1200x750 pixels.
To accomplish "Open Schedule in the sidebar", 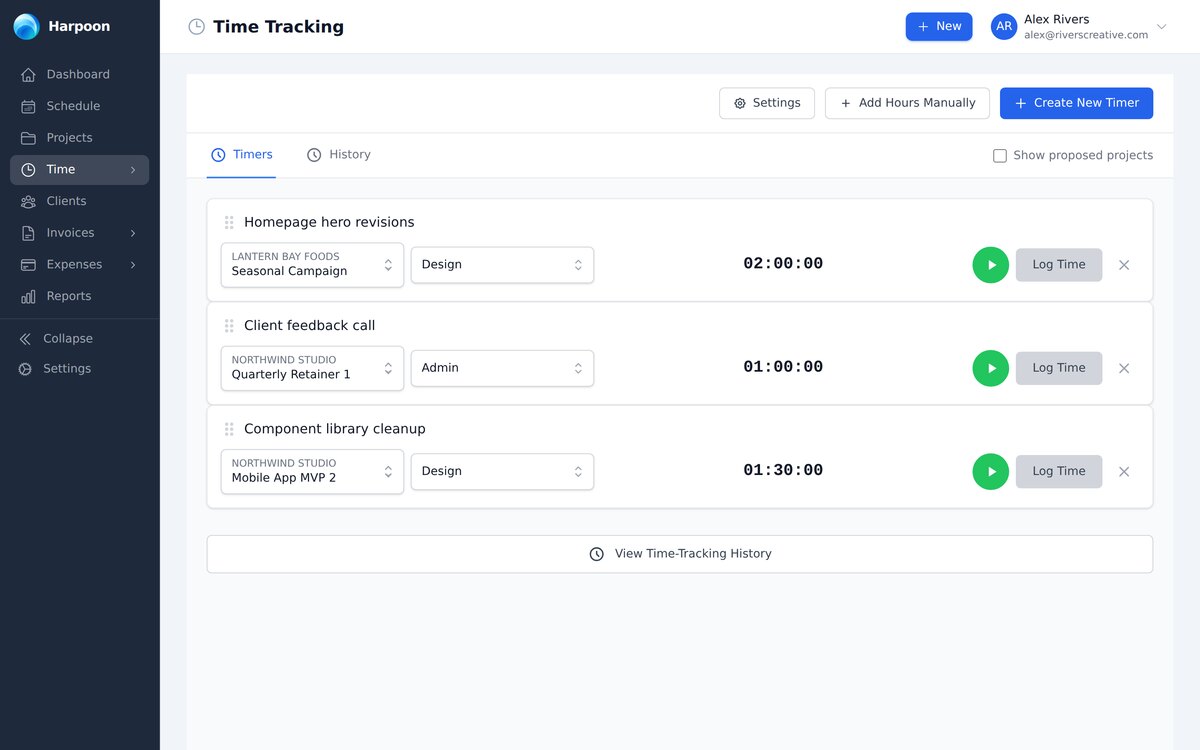I will pos(79,106).
